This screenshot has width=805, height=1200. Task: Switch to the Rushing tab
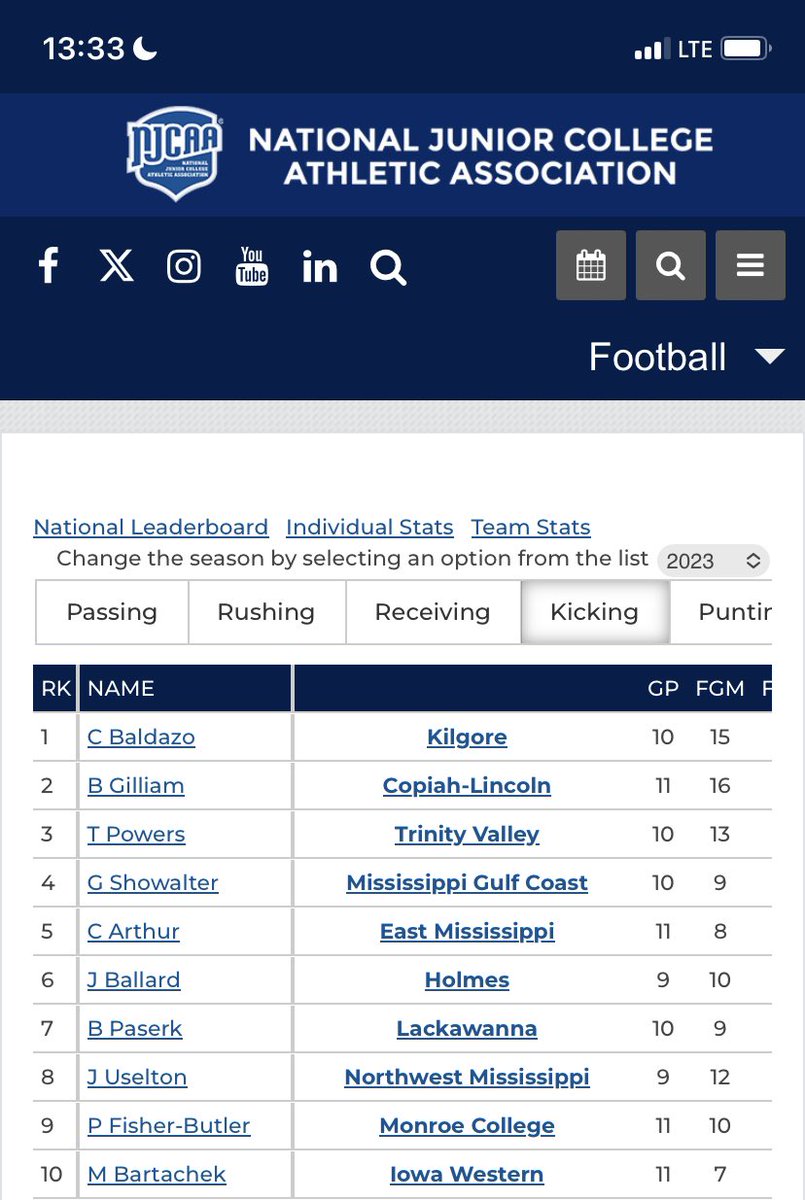click(x=266, y=612)
